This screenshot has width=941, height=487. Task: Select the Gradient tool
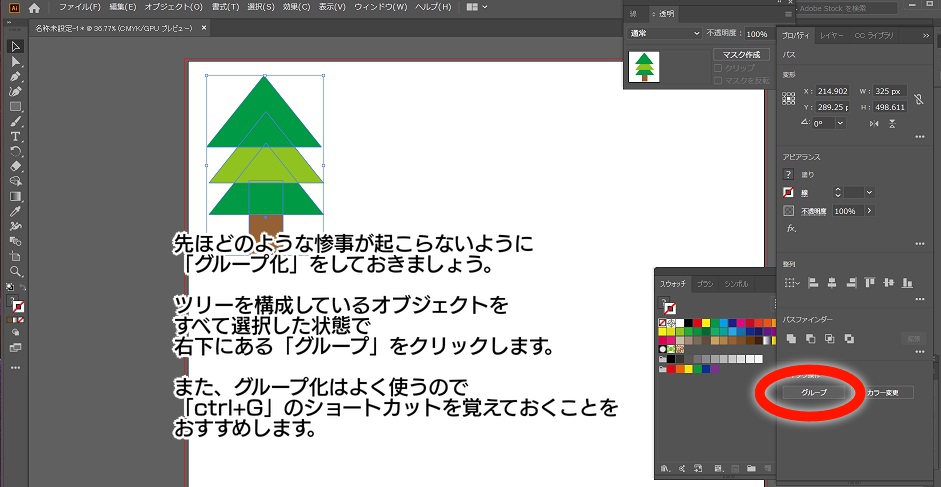16,196
